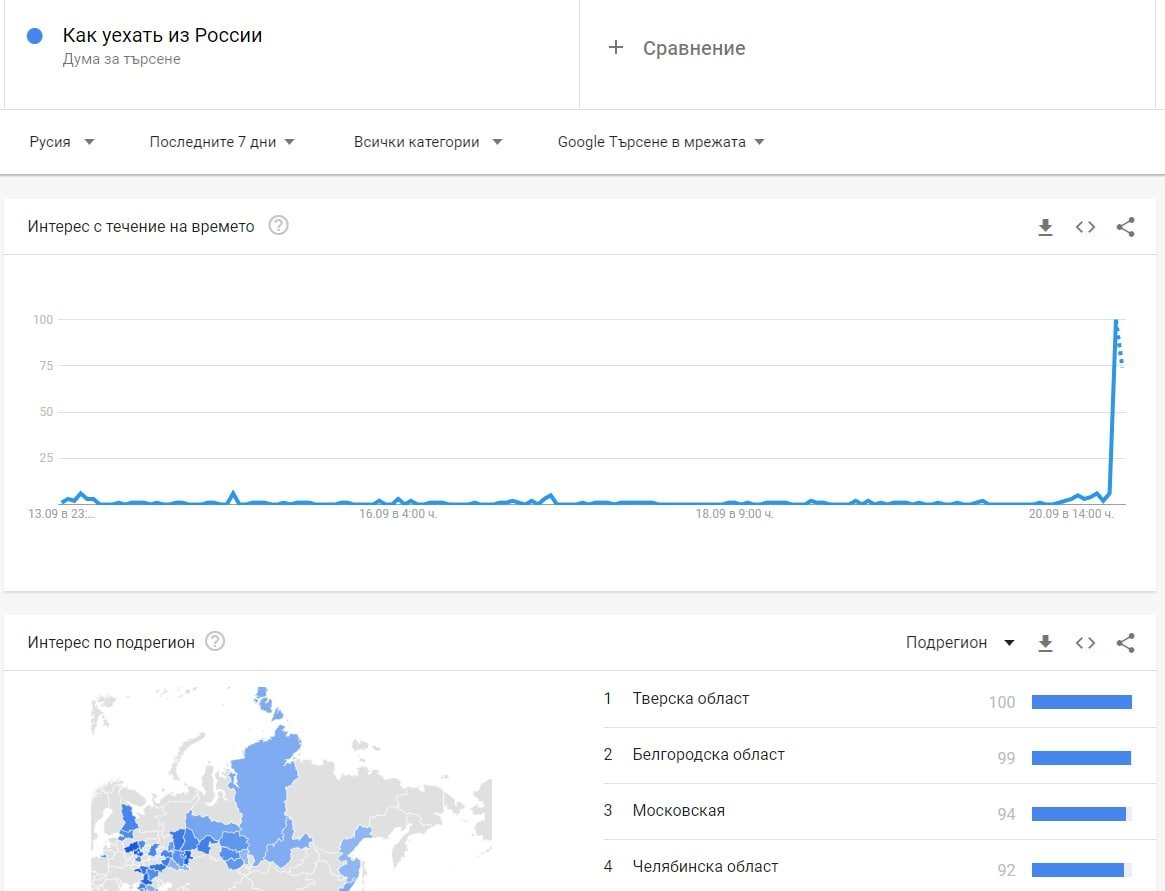The image size is (1165, 891).
Task: Click embed code icon for time chart
Action: pyautogui.click(x=1085, y=227)
